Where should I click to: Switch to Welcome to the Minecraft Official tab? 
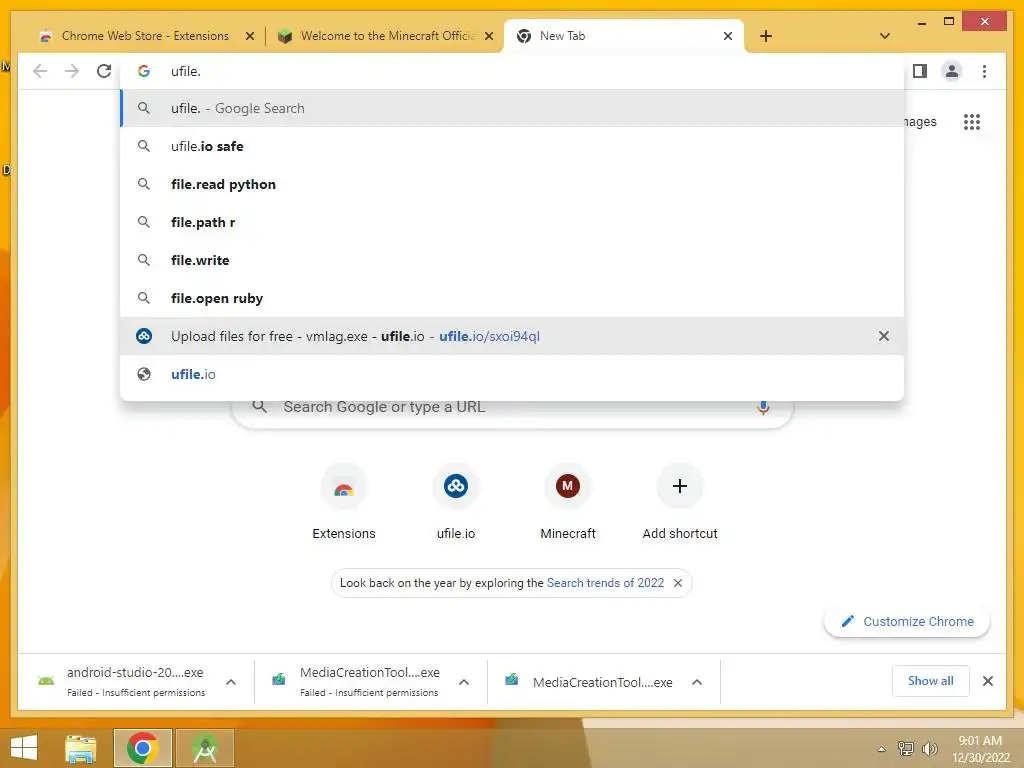385,36
